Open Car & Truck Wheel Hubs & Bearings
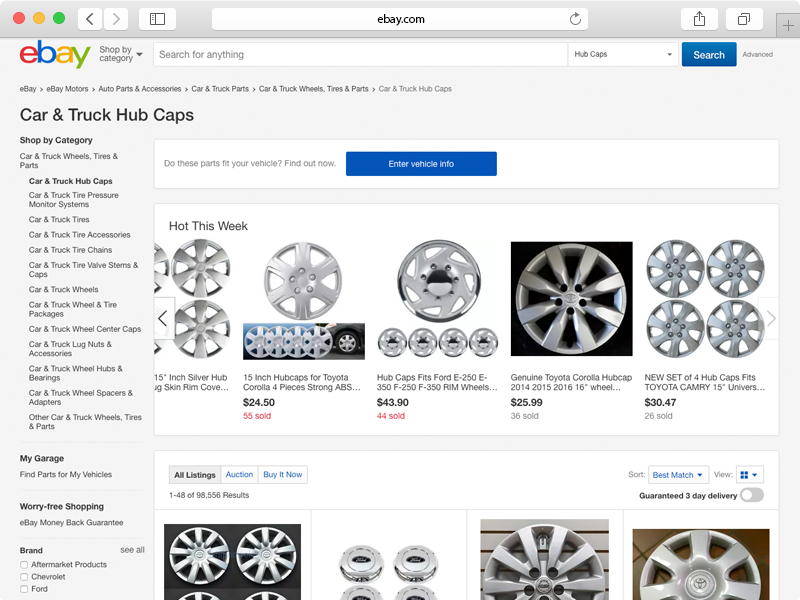This screenshot has height=600, width=800. (76, 373)
